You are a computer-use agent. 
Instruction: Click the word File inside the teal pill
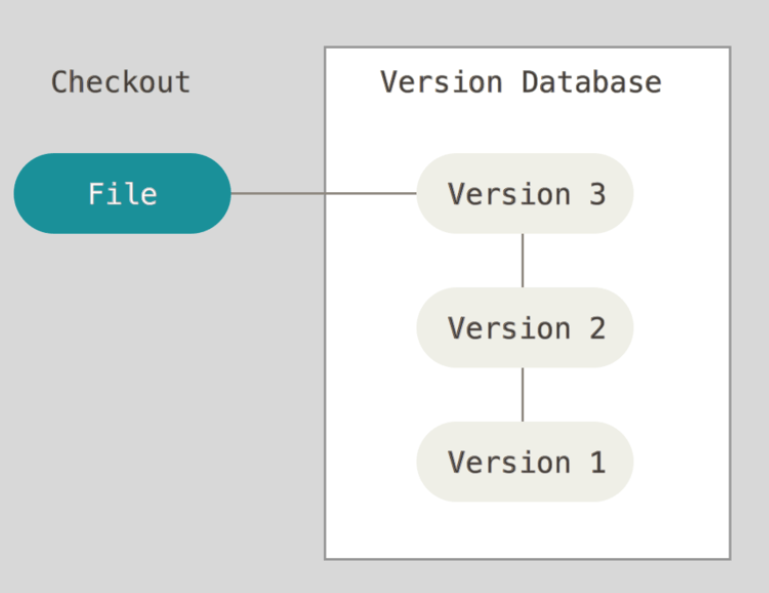123,194
